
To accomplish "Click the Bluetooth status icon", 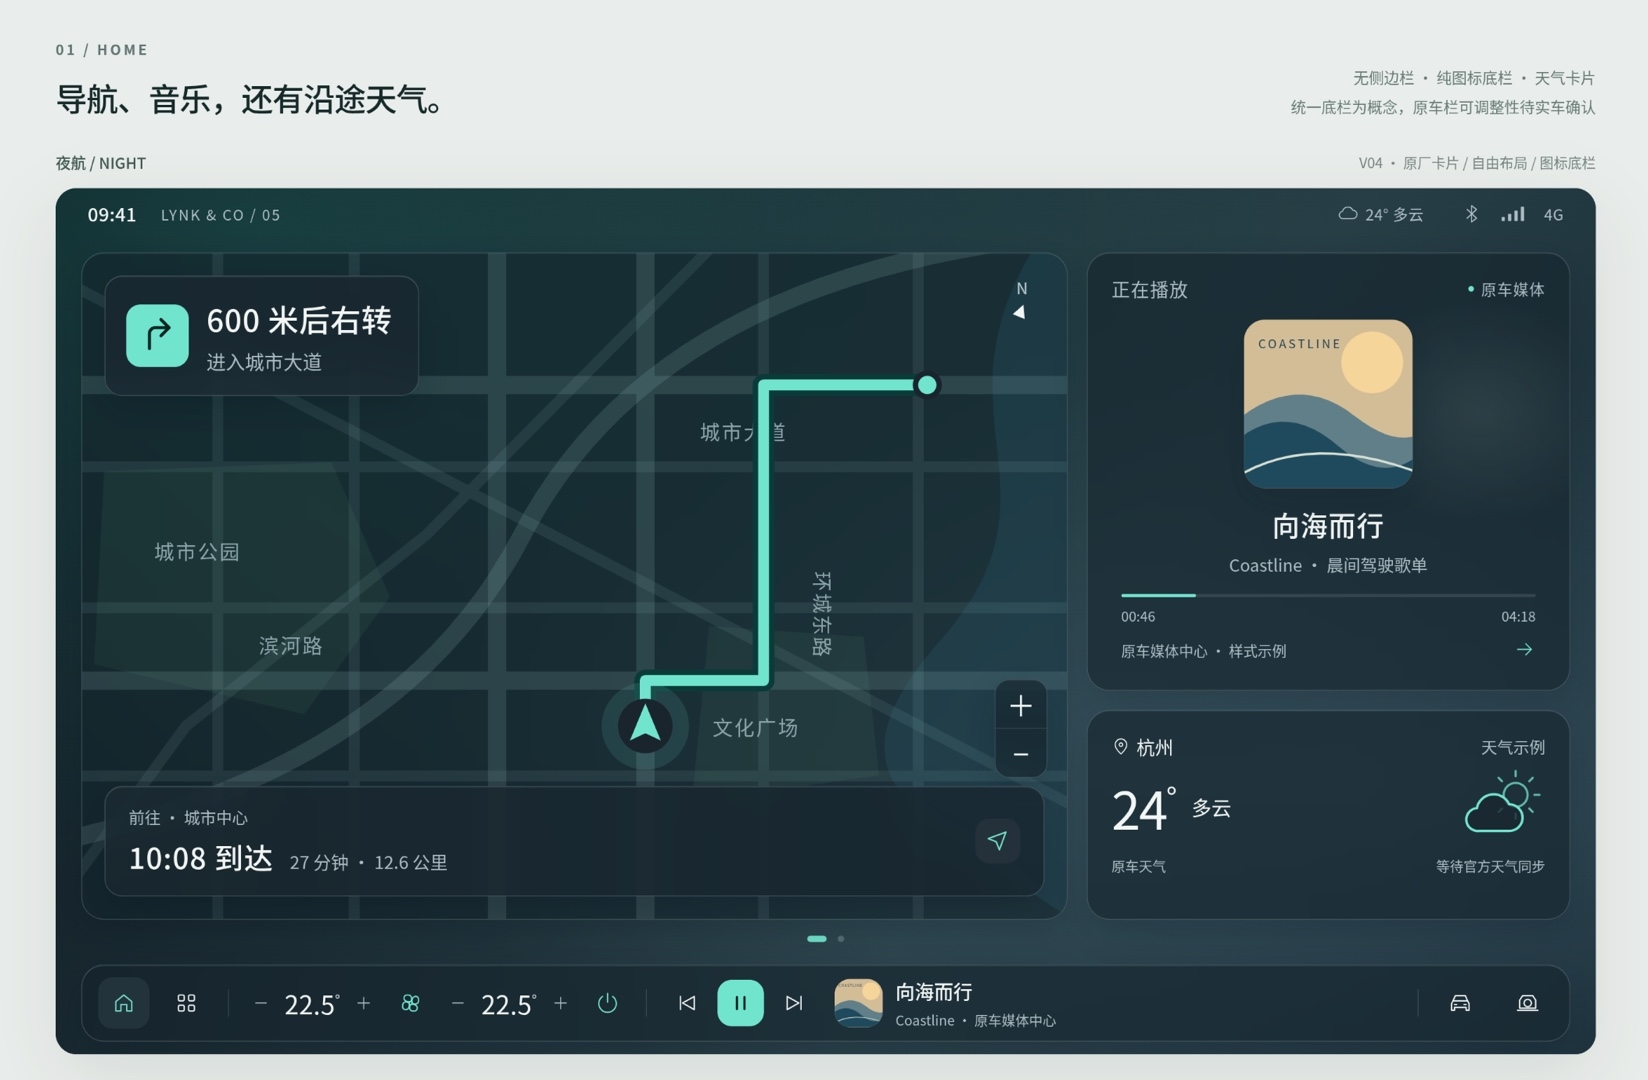I will (1471, 214).
